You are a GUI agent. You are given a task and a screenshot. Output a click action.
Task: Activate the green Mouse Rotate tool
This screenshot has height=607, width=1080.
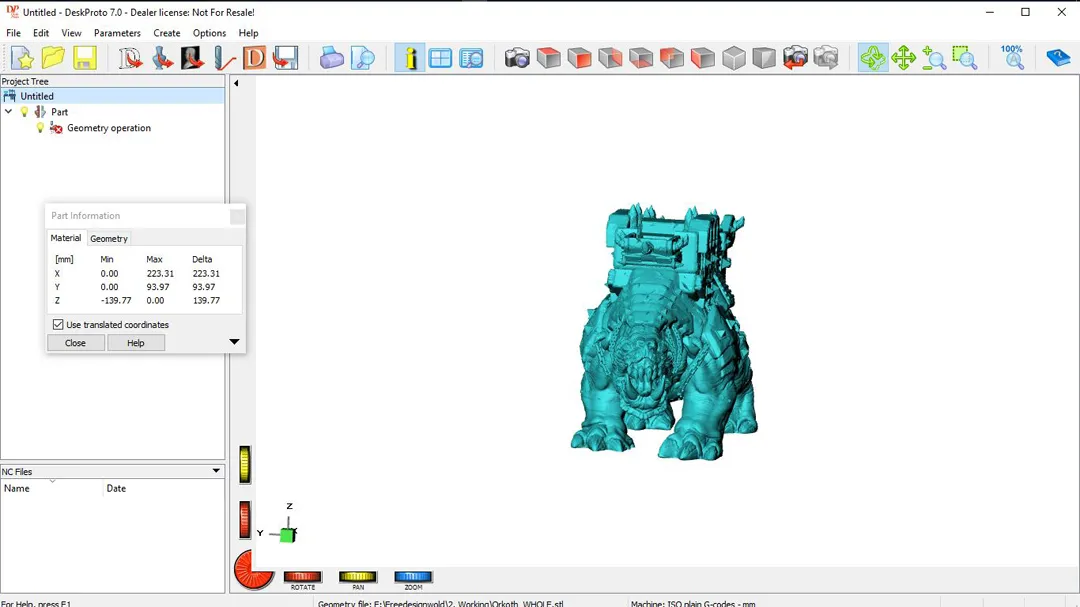point(873,58)
